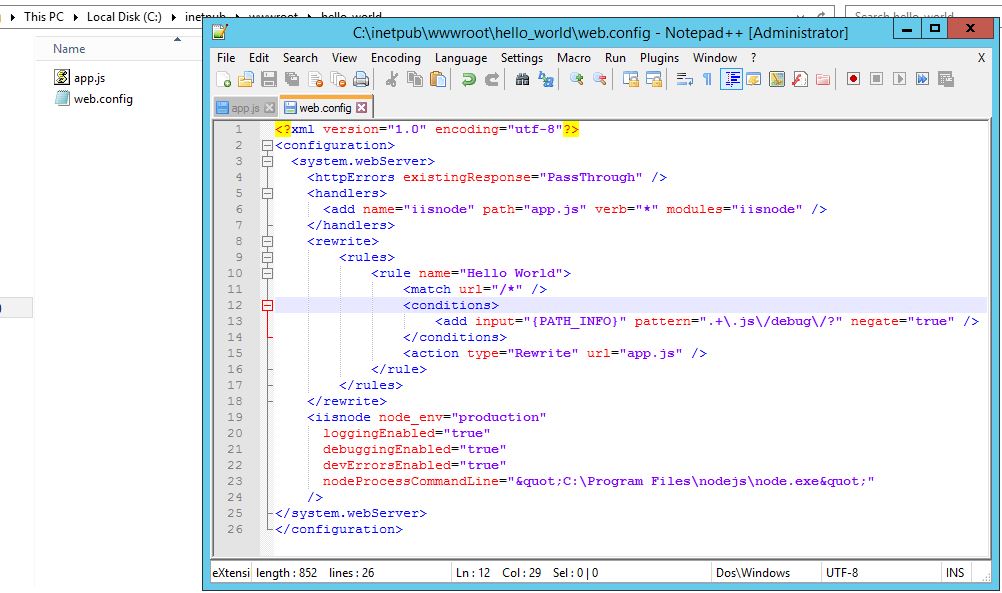Undo the last edit
The height and width of the screenshot is (593, 1002).
pos(468,77)
